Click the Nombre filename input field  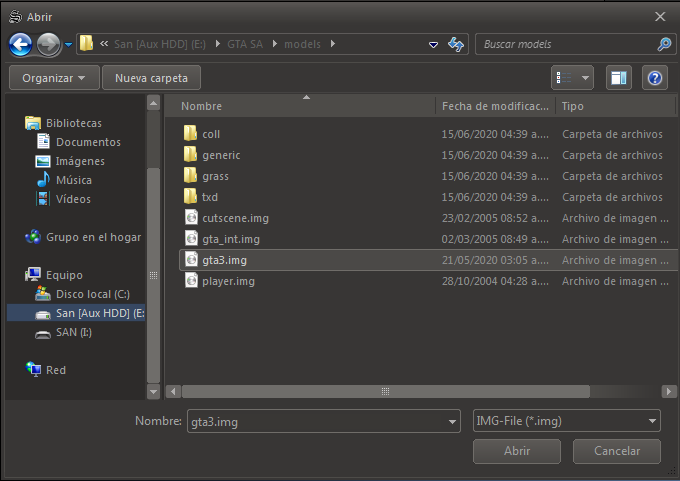point(317,421)
